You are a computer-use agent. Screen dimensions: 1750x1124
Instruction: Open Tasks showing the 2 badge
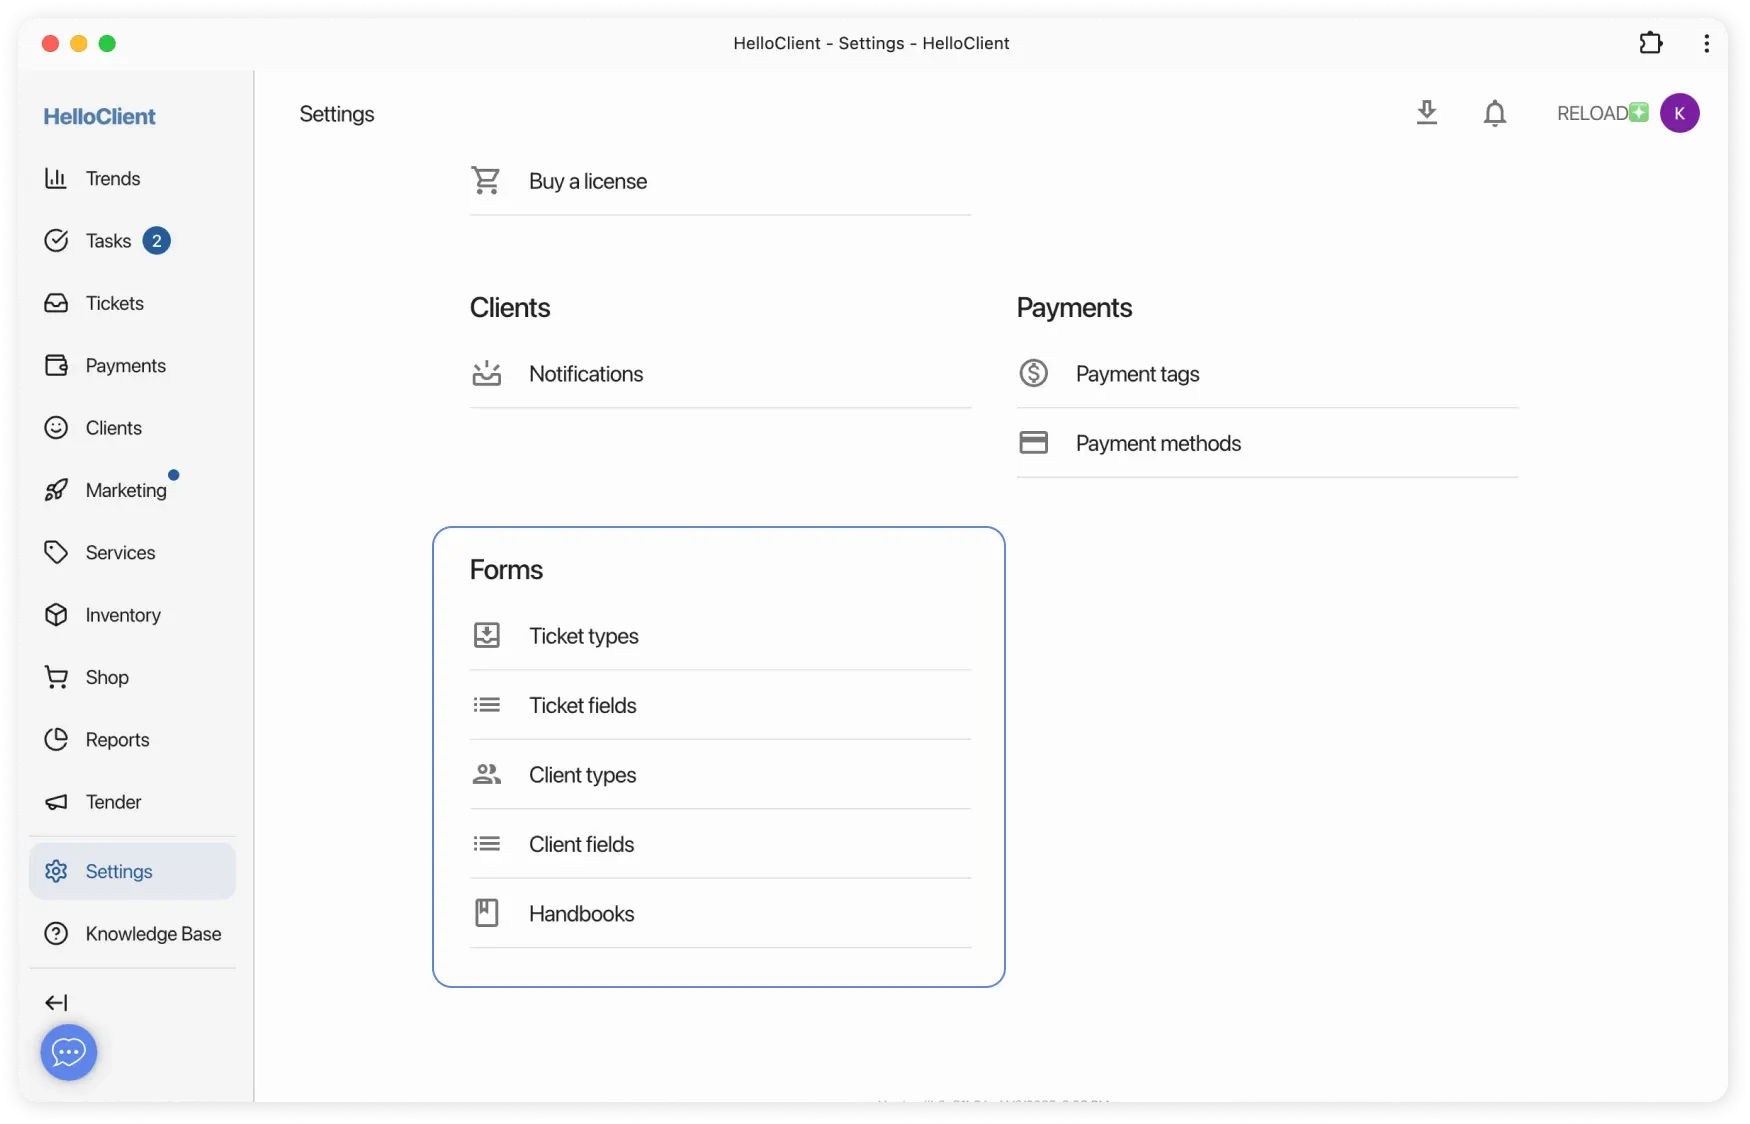tap(108, 240)
